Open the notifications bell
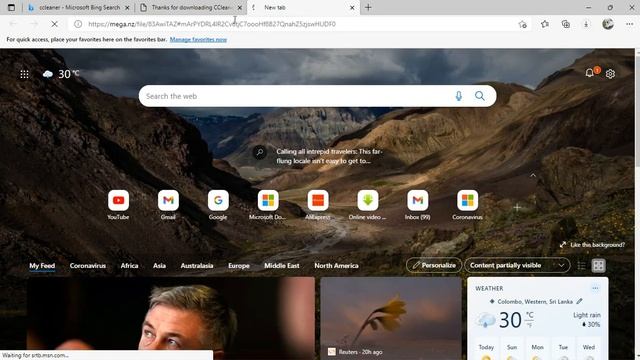Viewport: 640px width, 360px height. 590,73
